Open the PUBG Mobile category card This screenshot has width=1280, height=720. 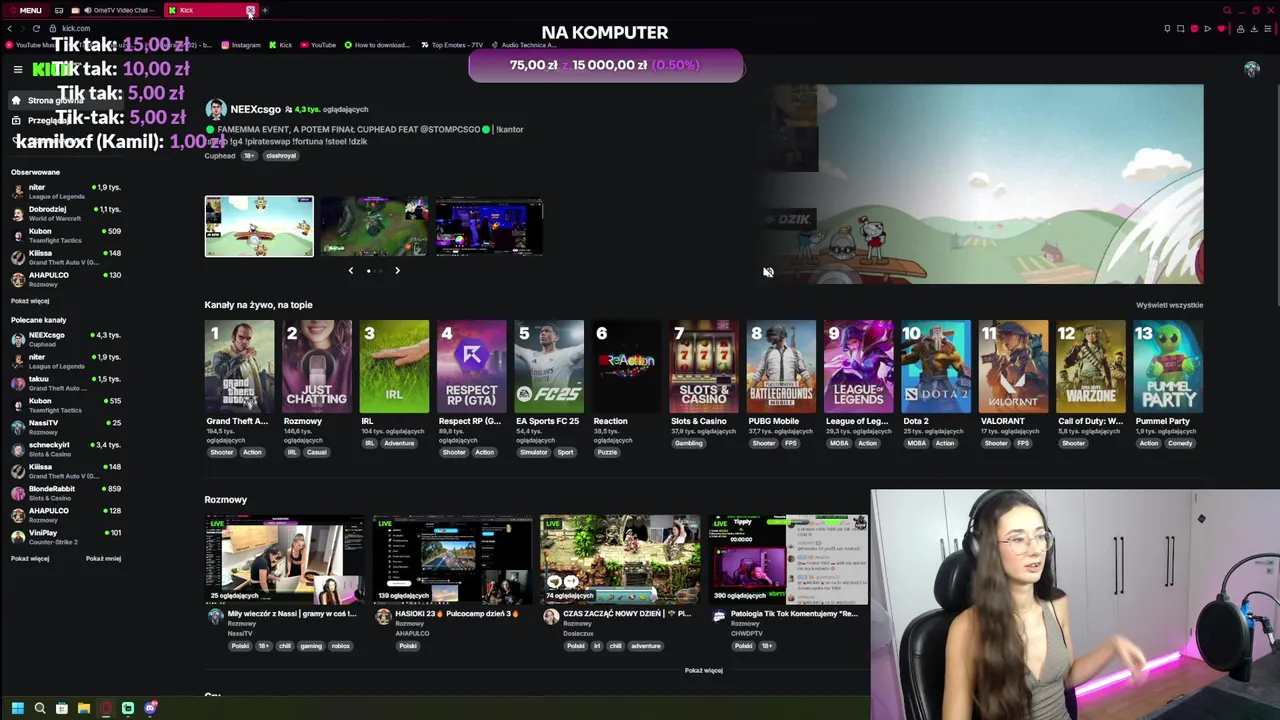point(781,366)
